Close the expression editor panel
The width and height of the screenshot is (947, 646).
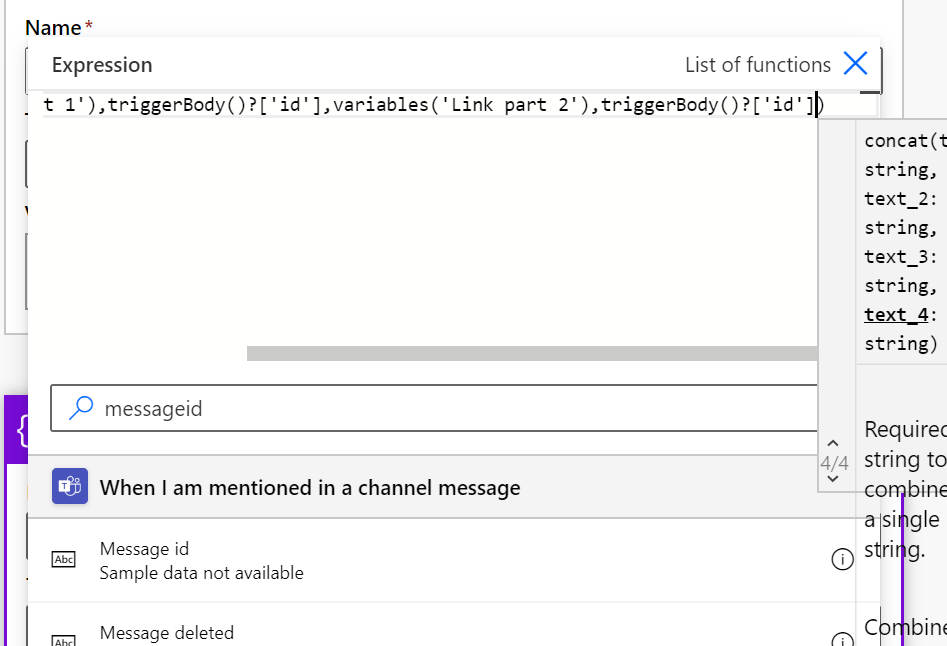pos(855,65)
